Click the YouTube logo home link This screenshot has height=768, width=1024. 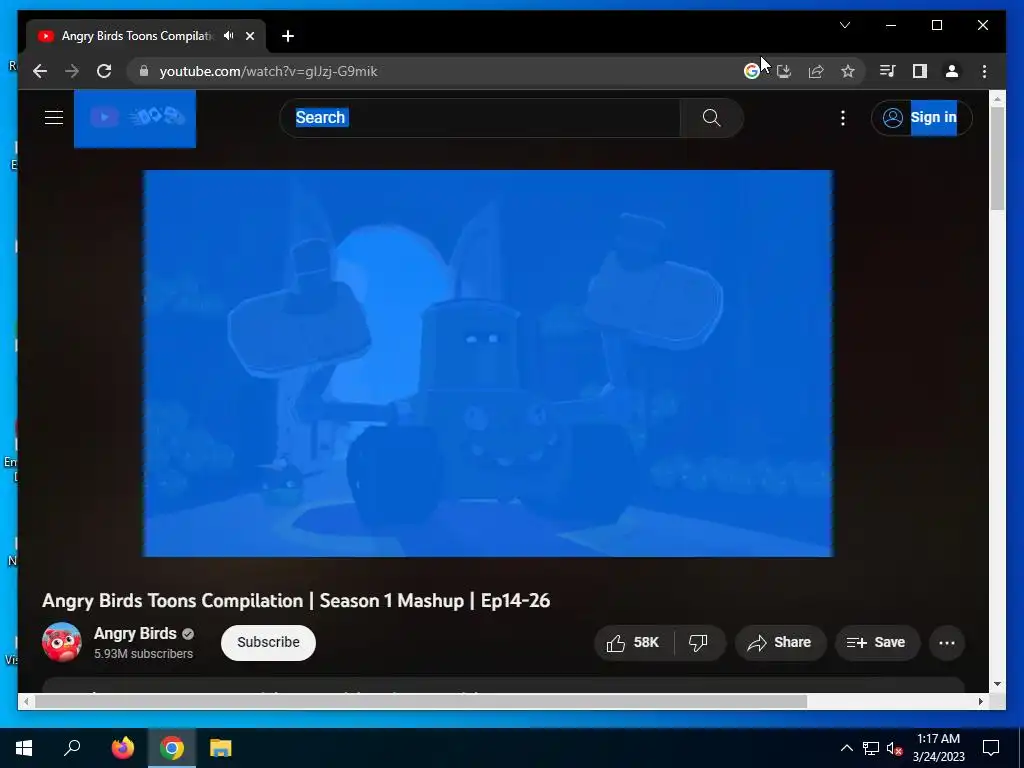pos(135,118)
